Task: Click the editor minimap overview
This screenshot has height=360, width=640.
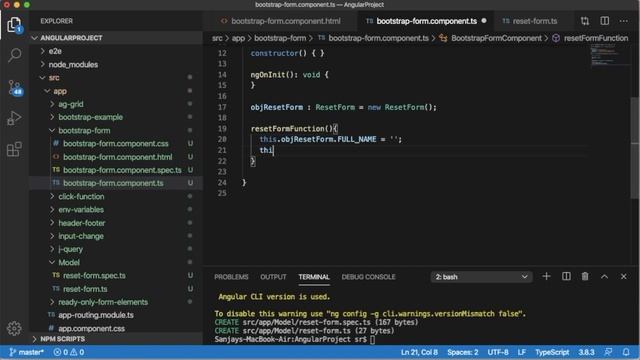Action: [609, 55]
